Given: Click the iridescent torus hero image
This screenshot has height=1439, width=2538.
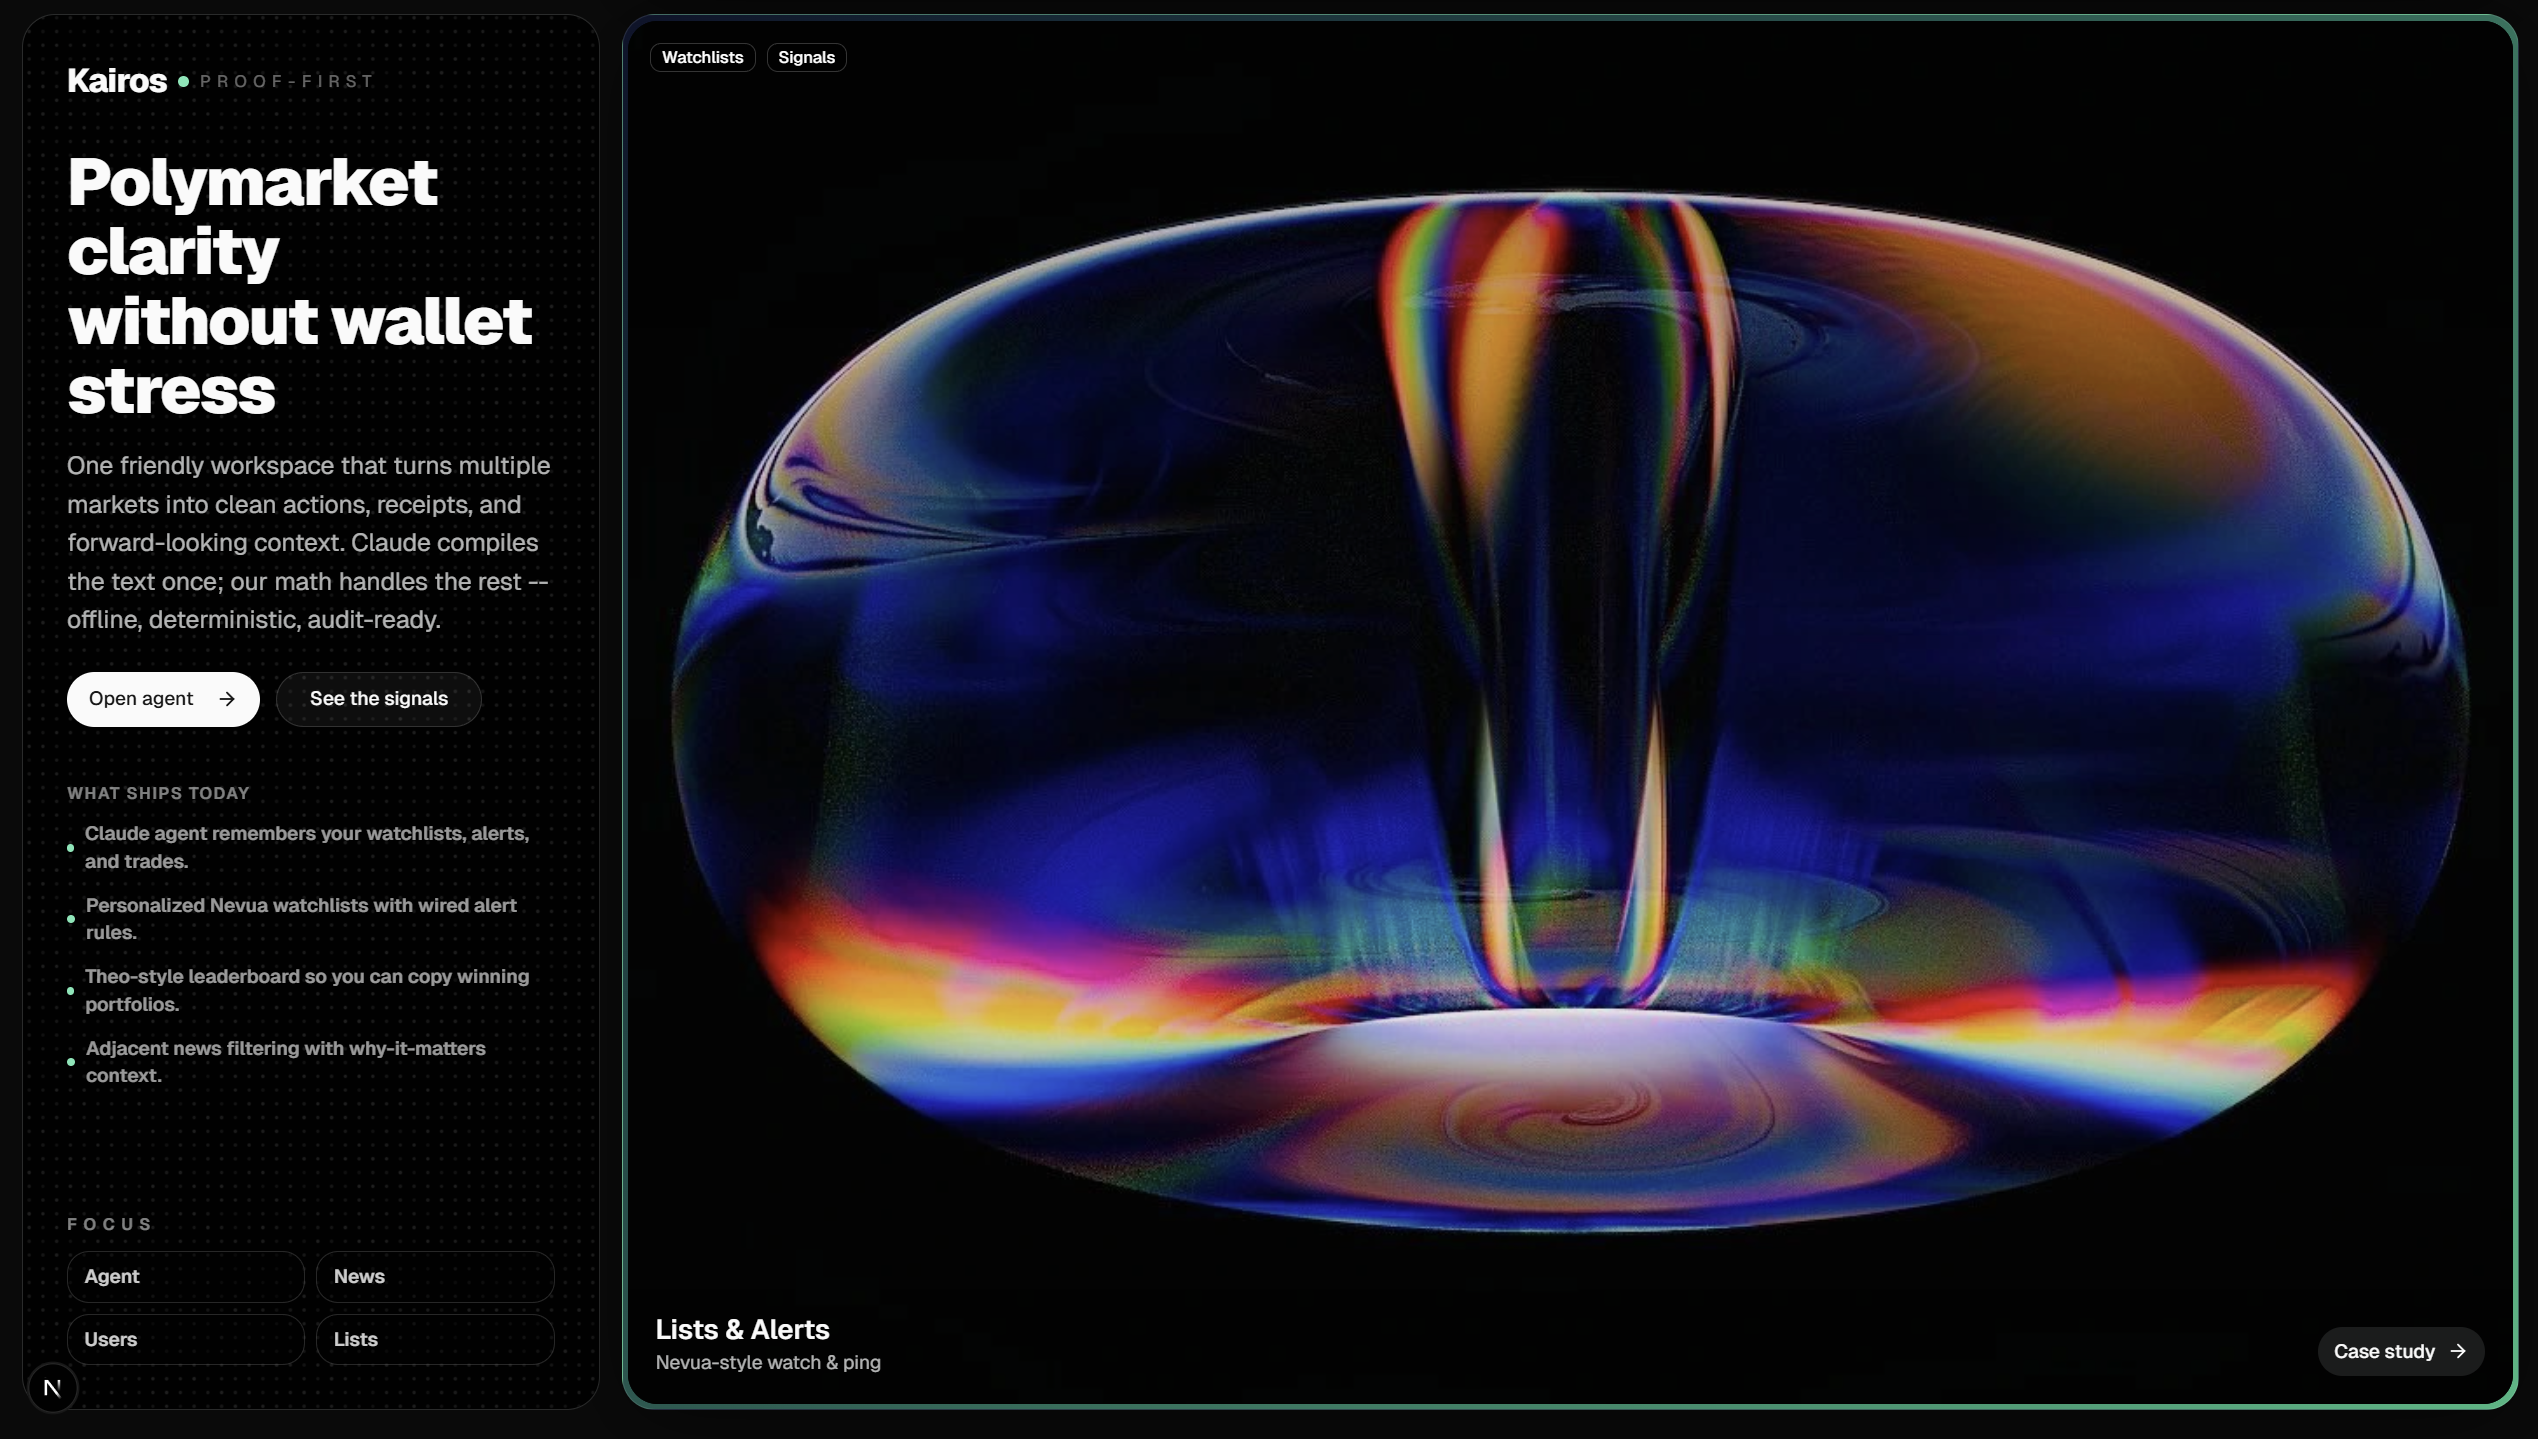Looking at the screenshot, I should 1570,710.
